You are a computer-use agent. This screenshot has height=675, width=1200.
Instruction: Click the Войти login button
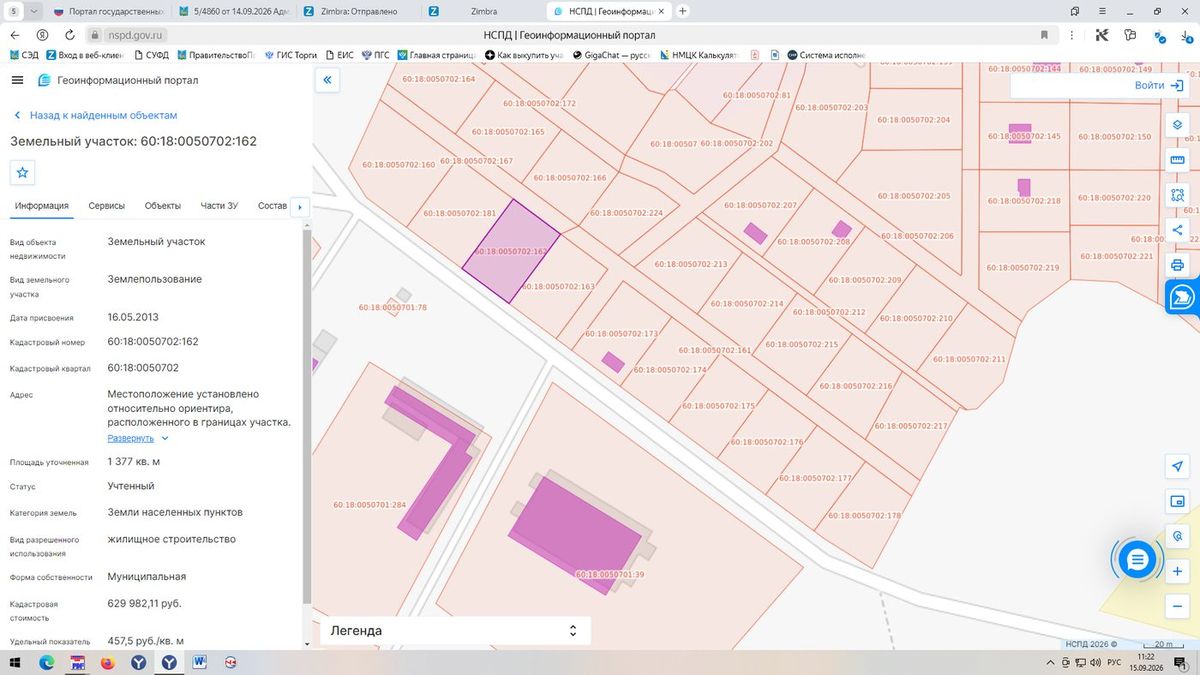pos(1159,85)
